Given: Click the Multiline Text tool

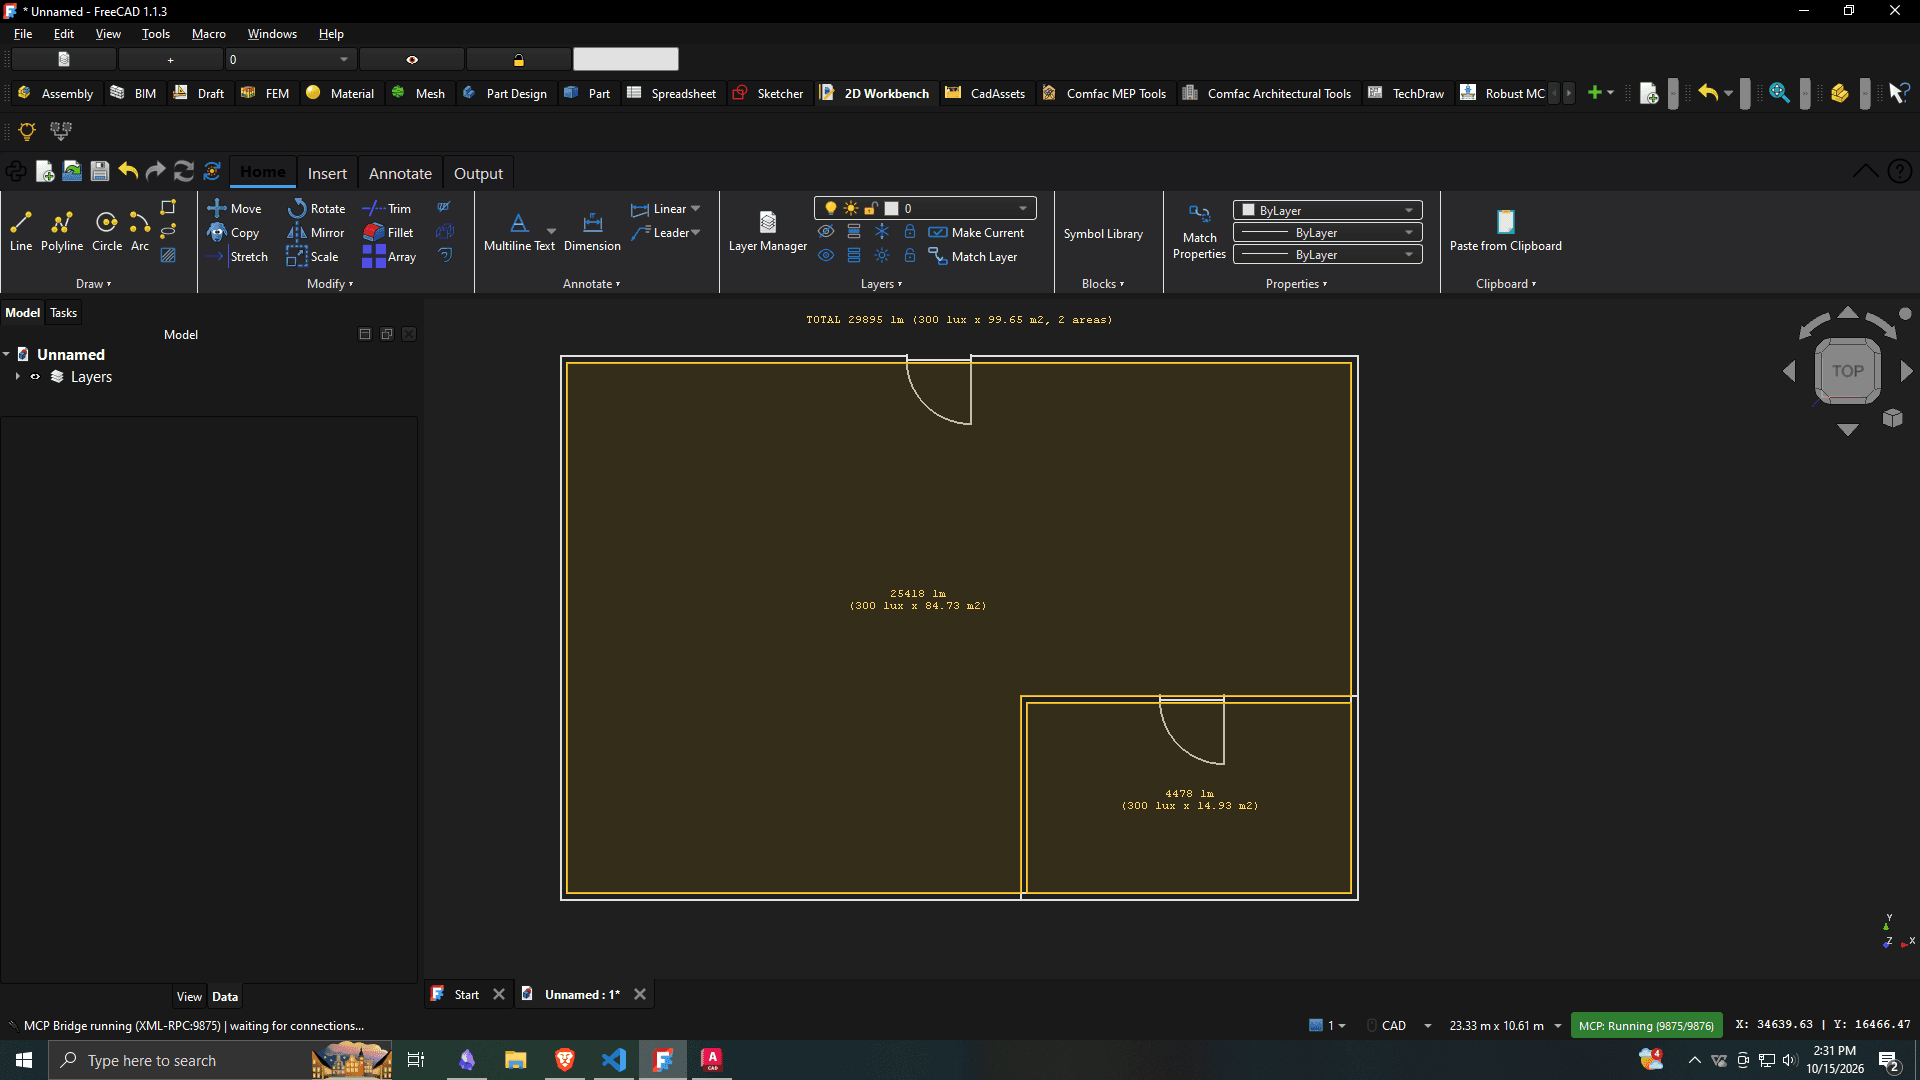Looking at the screenshot, I should 519,231.
